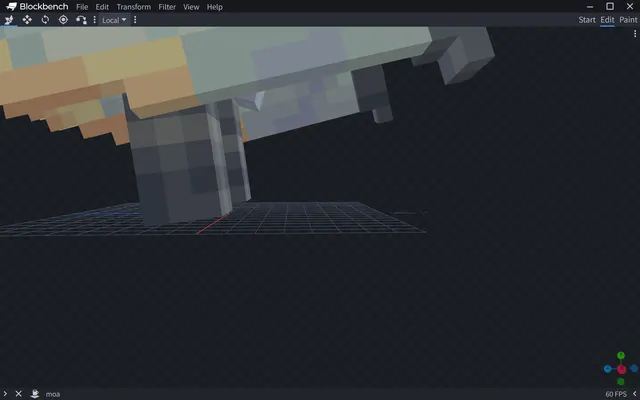
Task: Click the blue axis on gizmo right side
Action: (x=634, y=369)
